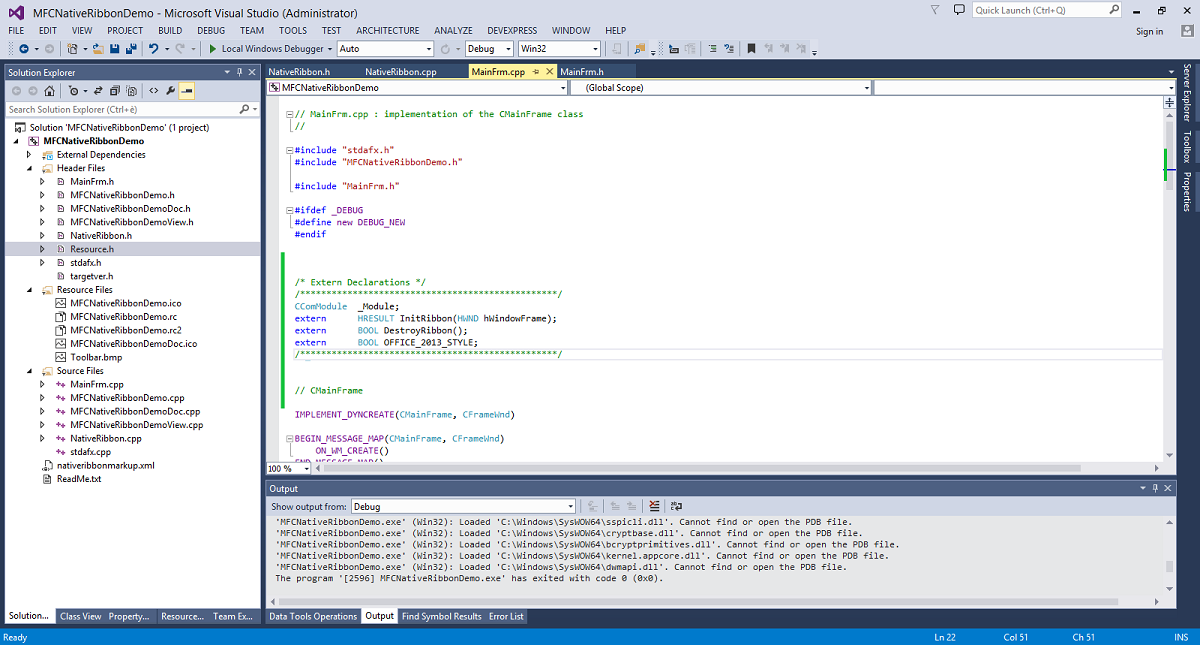This screenshot has width=1200, height=645.
Task: Toggle Word Wrap in Output panel
Action: 677,506
